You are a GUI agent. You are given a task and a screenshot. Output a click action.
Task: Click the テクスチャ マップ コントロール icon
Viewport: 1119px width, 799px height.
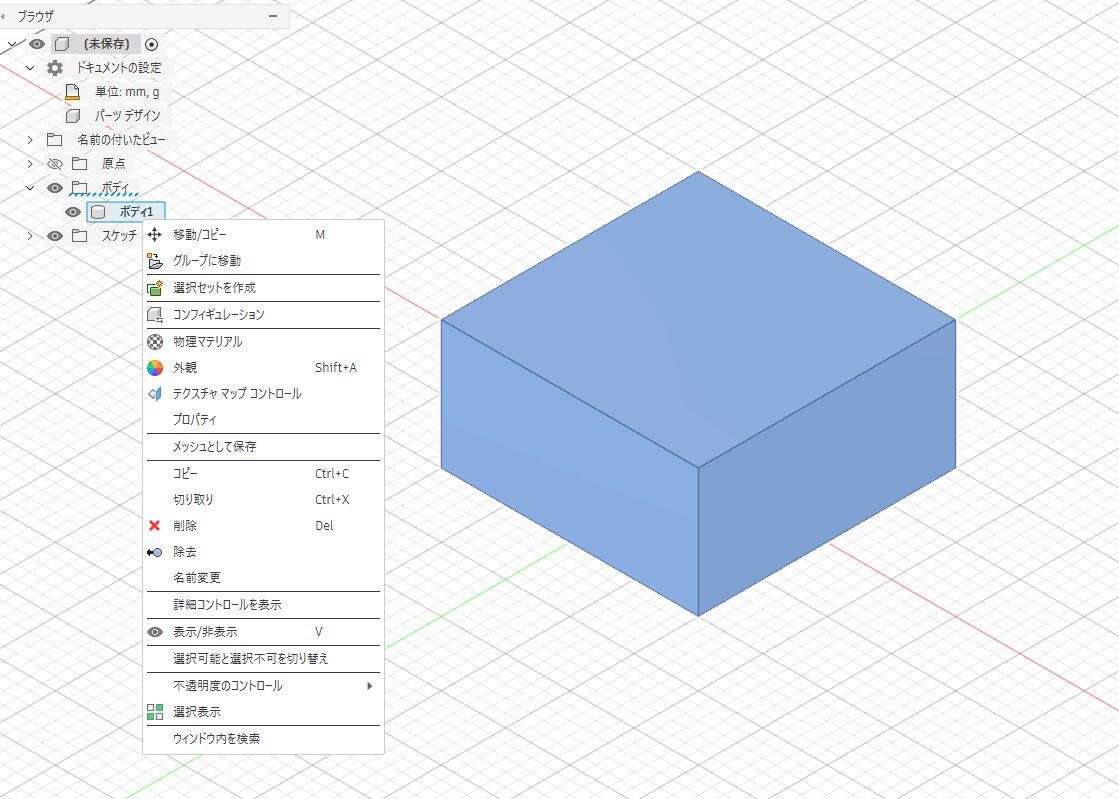(155, 394)
